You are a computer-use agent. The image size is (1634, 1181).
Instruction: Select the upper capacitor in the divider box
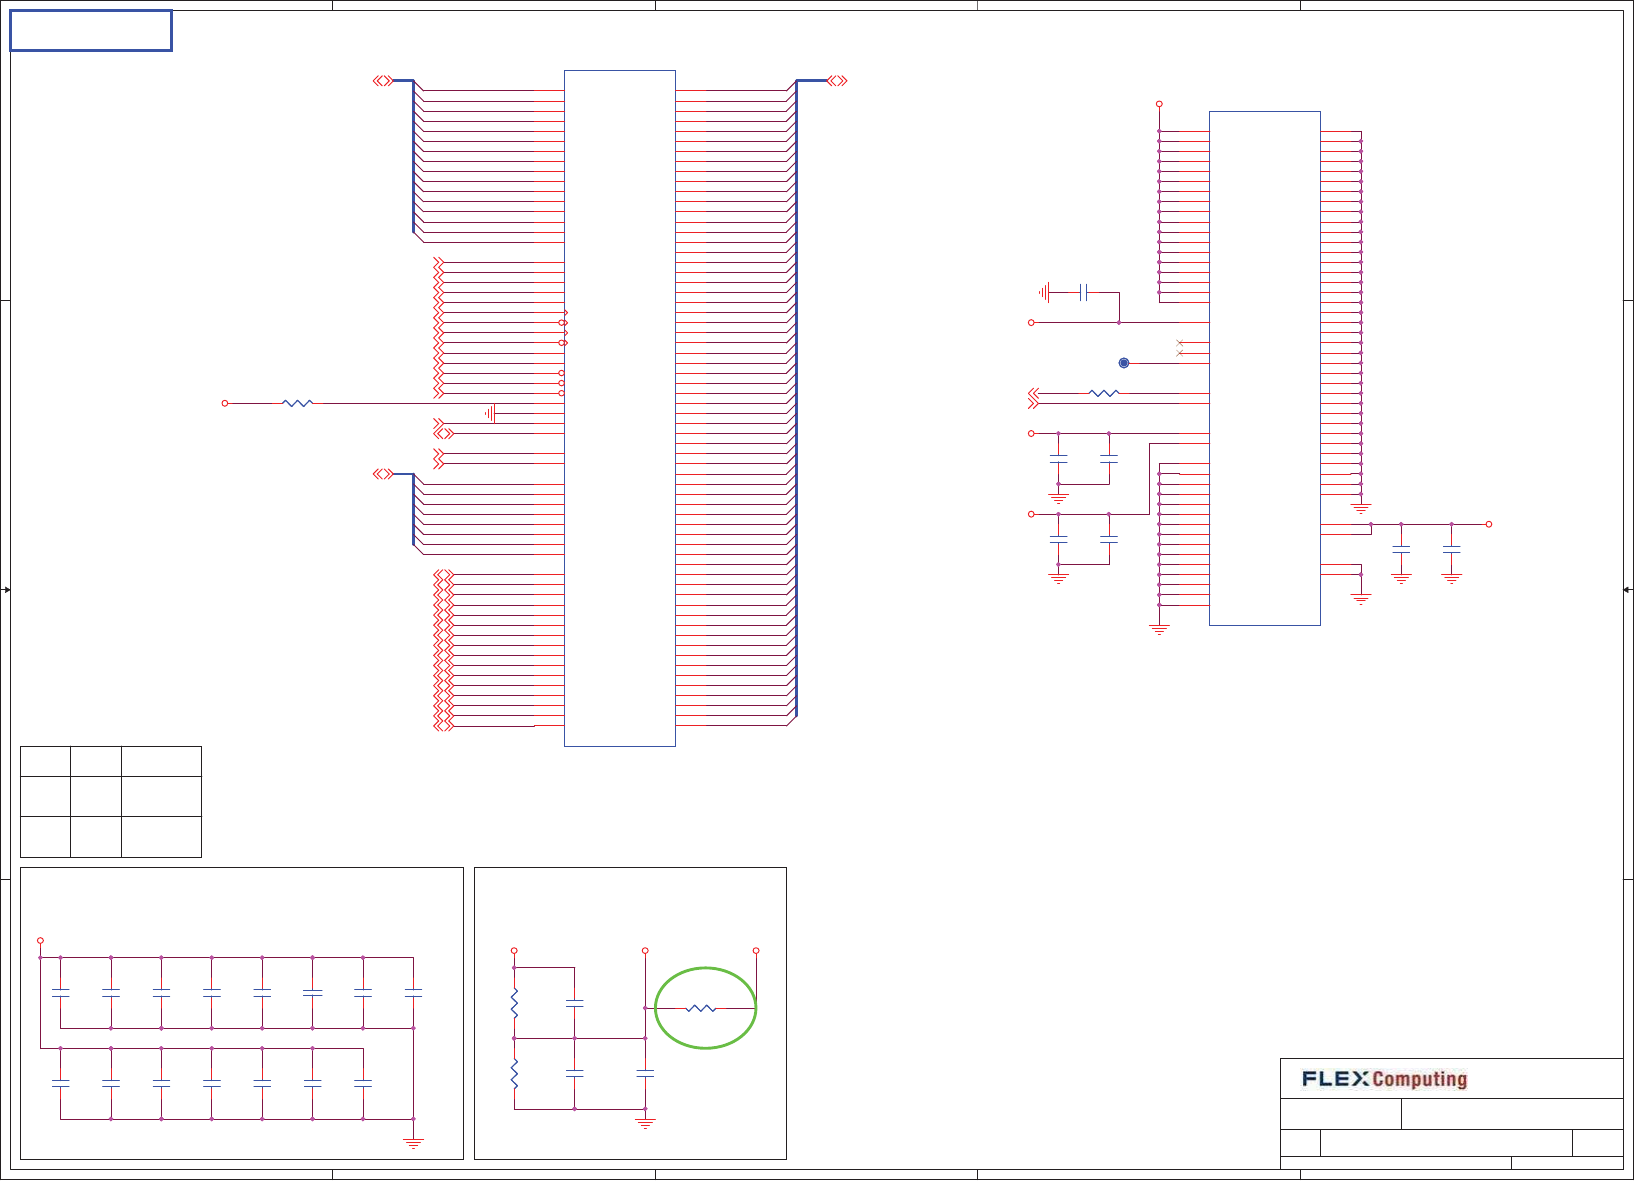point(574,1003)
